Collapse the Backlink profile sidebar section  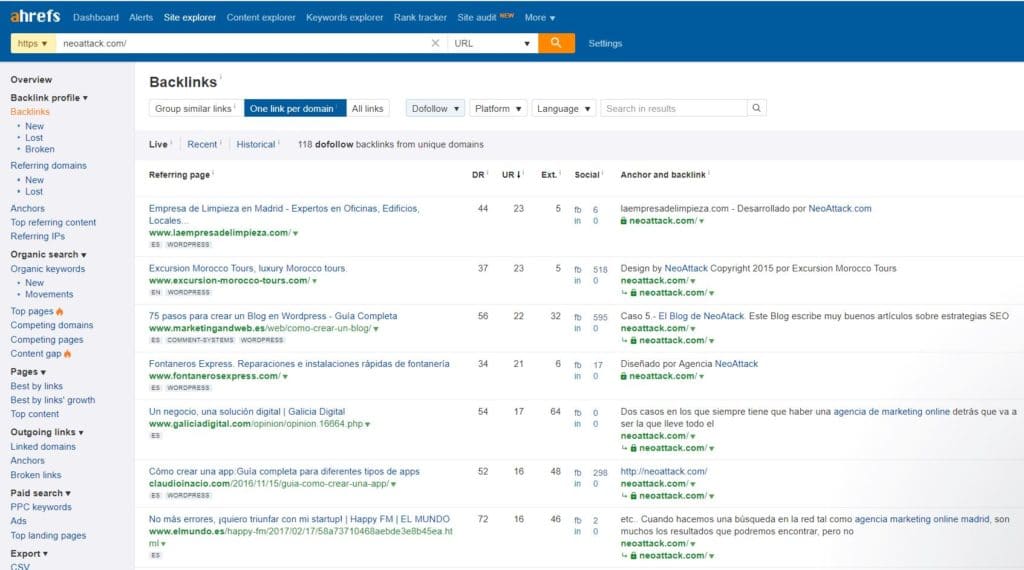pos(49,97)
